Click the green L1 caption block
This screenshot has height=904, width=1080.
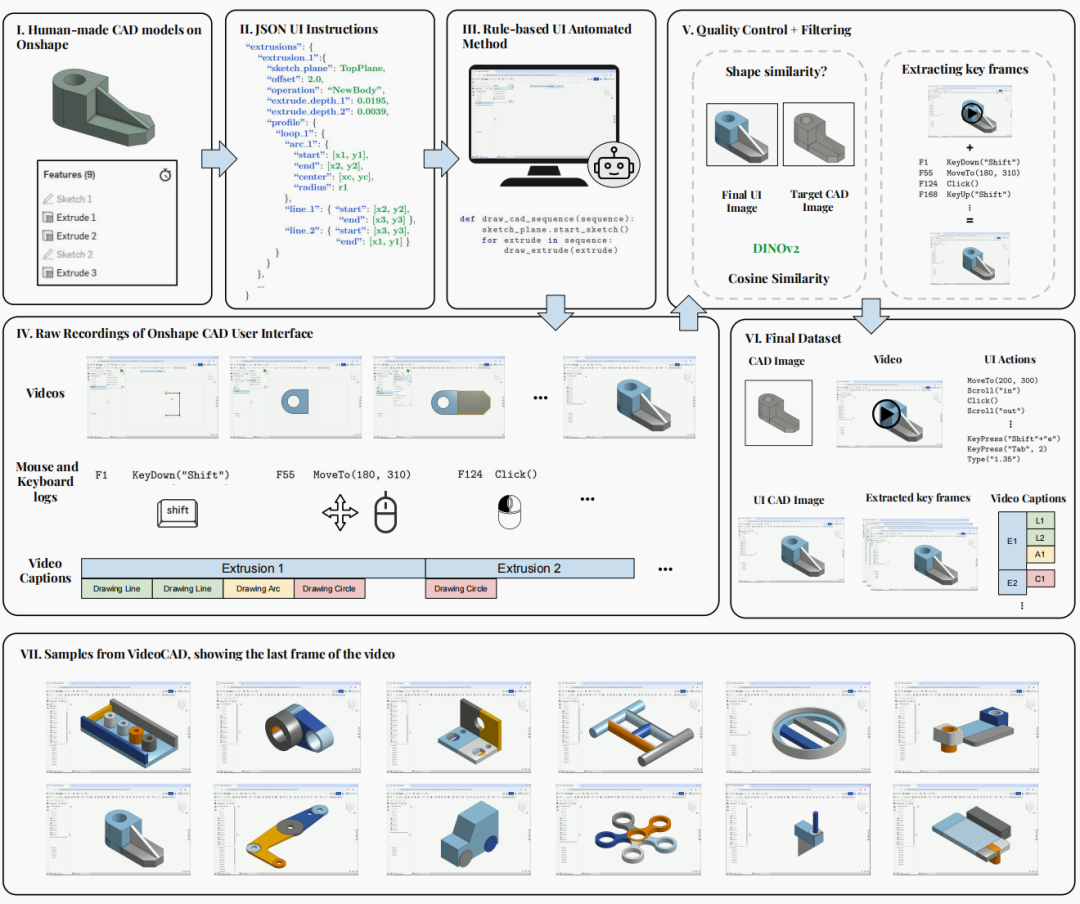(1040, 521)
